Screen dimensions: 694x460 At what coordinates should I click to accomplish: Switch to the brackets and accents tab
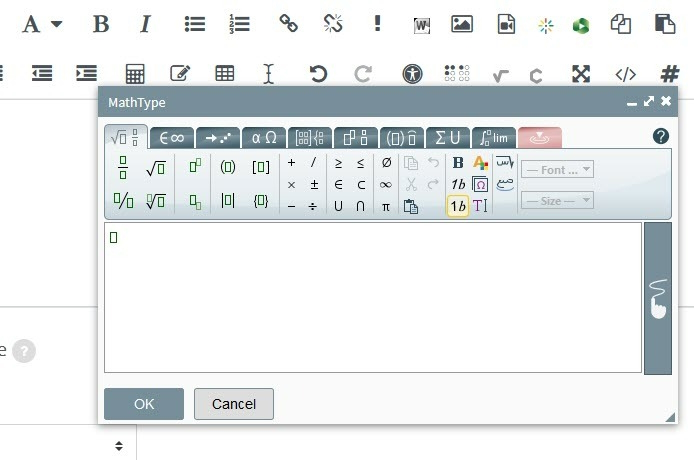[x=402, y=138]
